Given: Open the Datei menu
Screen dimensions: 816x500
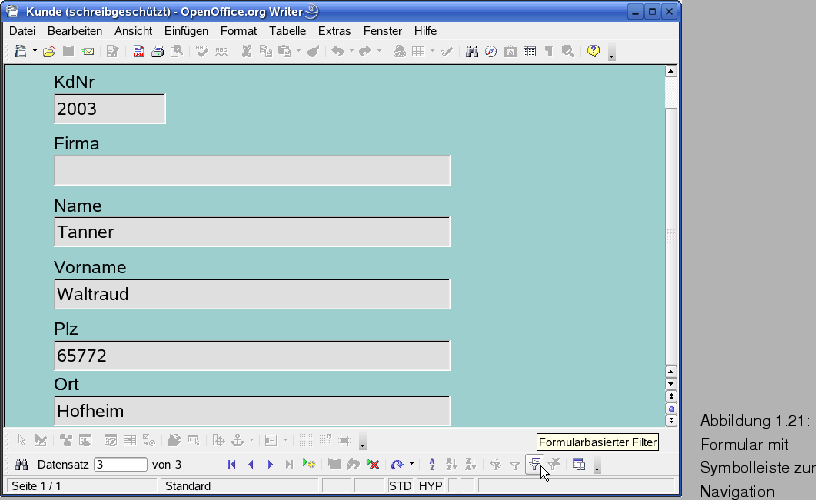Looking at the screenshot, I should tap(22, 31).
